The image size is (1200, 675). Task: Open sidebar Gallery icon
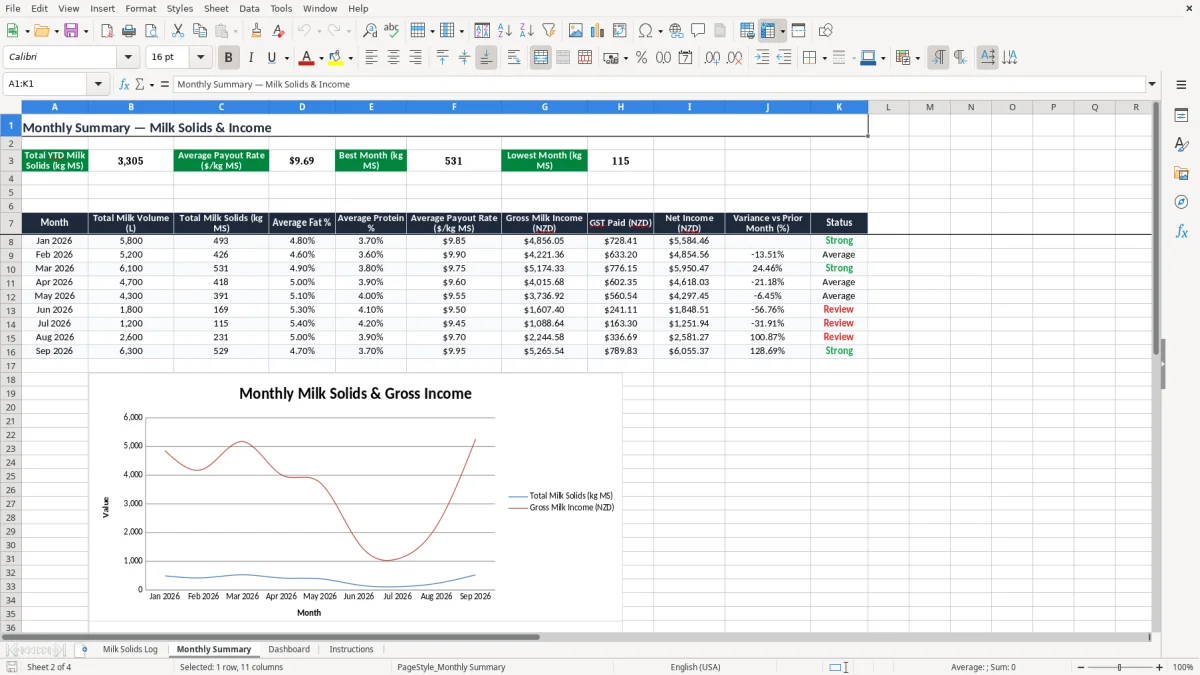1181,174
